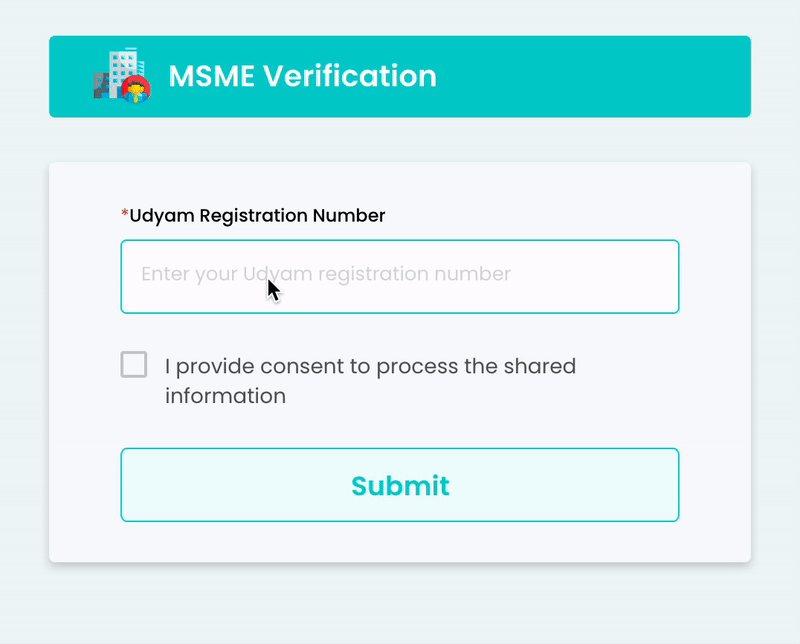
Task: Click the word "information" in consent text
Action: (x=225, y=396)
